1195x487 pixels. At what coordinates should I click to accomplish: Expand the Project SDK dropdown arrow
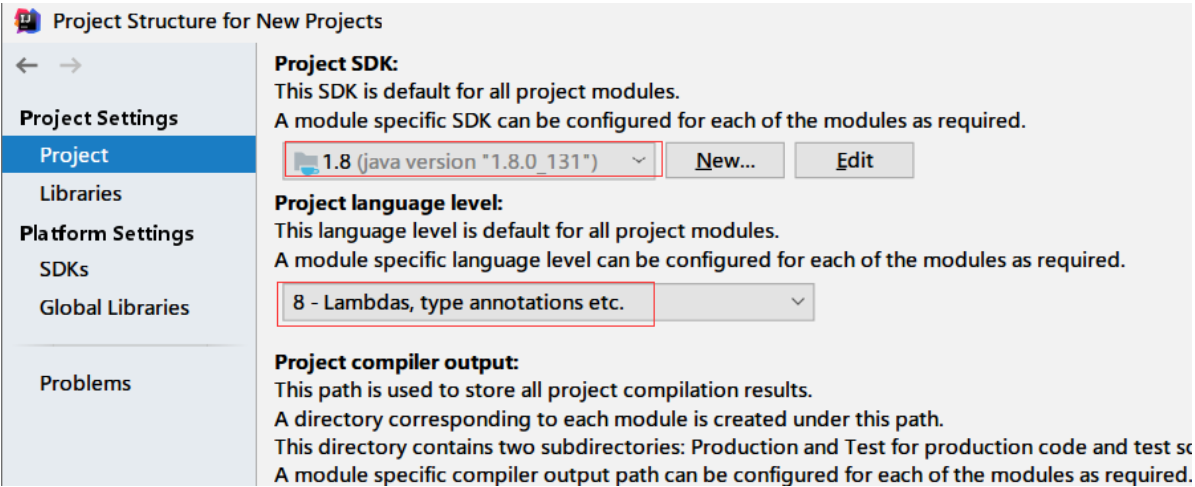point(640,161)
